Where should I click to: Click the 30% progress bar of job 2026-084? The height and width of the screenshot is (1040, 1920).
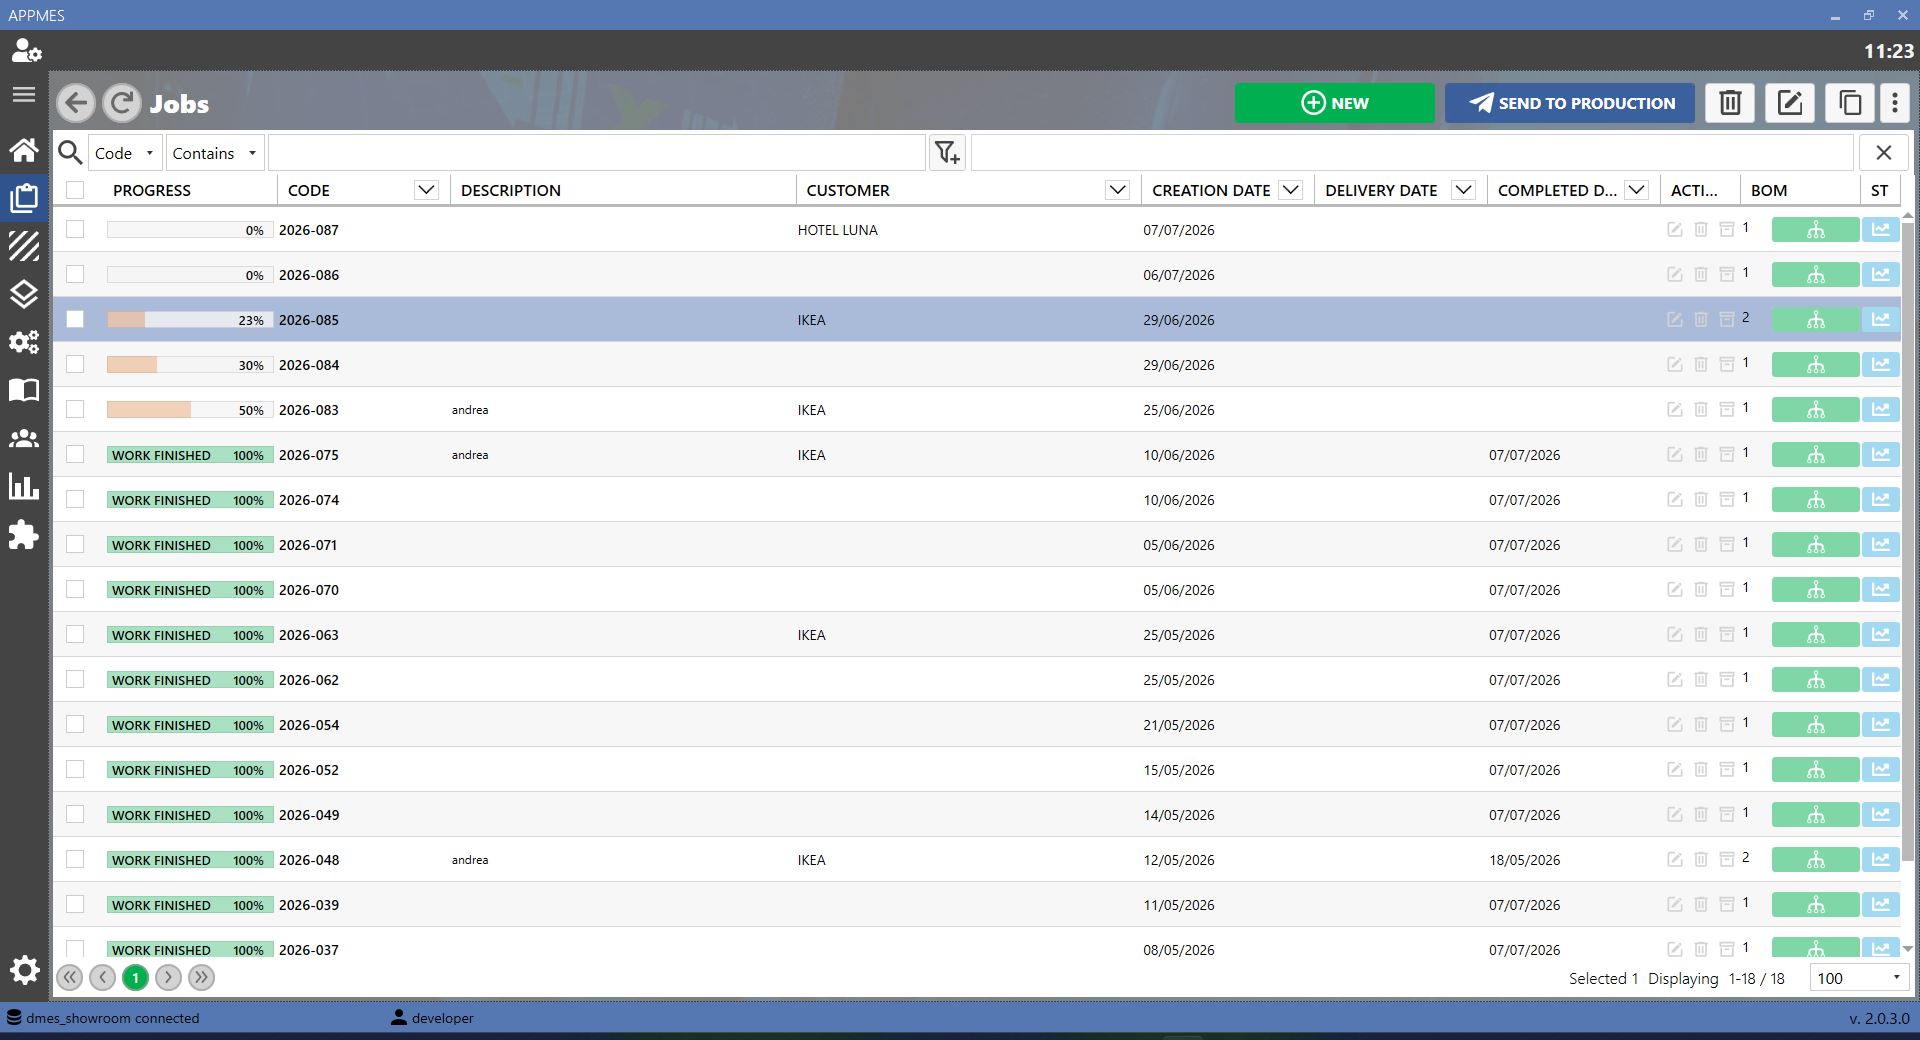[x=189, y=365]
